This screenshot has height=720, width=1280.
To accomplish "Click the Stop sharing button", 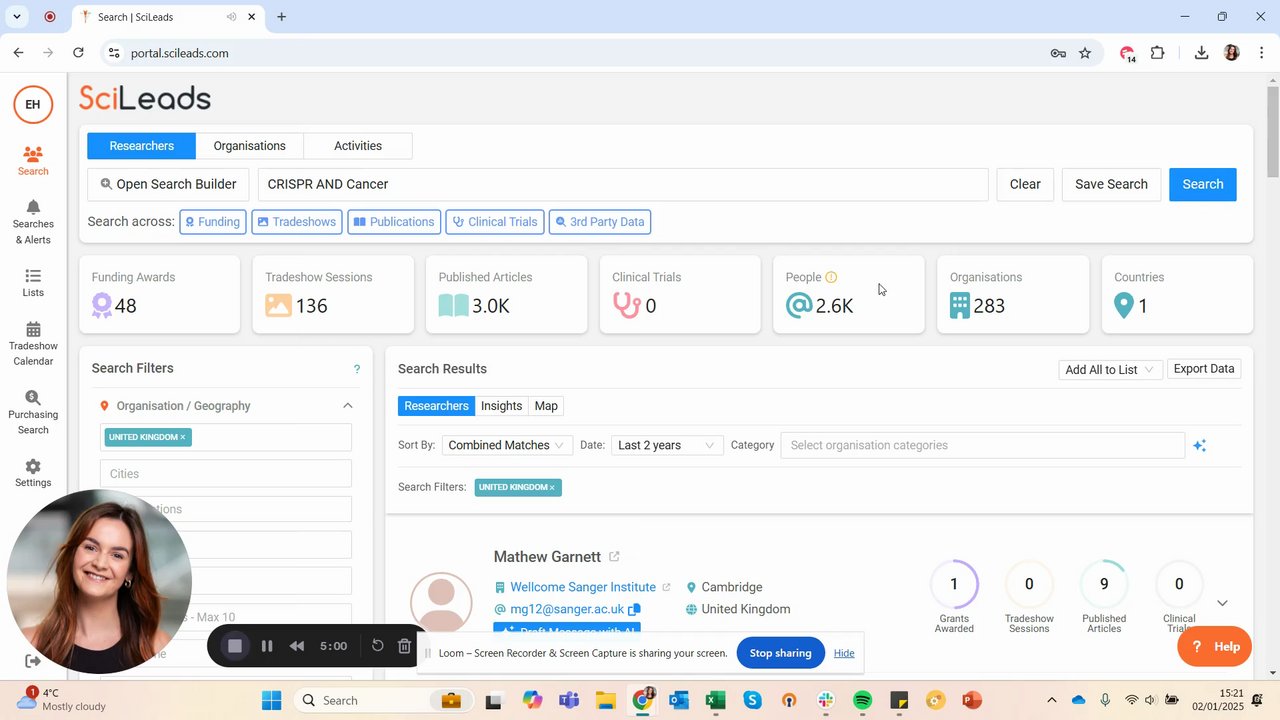I will click(780, 653).
